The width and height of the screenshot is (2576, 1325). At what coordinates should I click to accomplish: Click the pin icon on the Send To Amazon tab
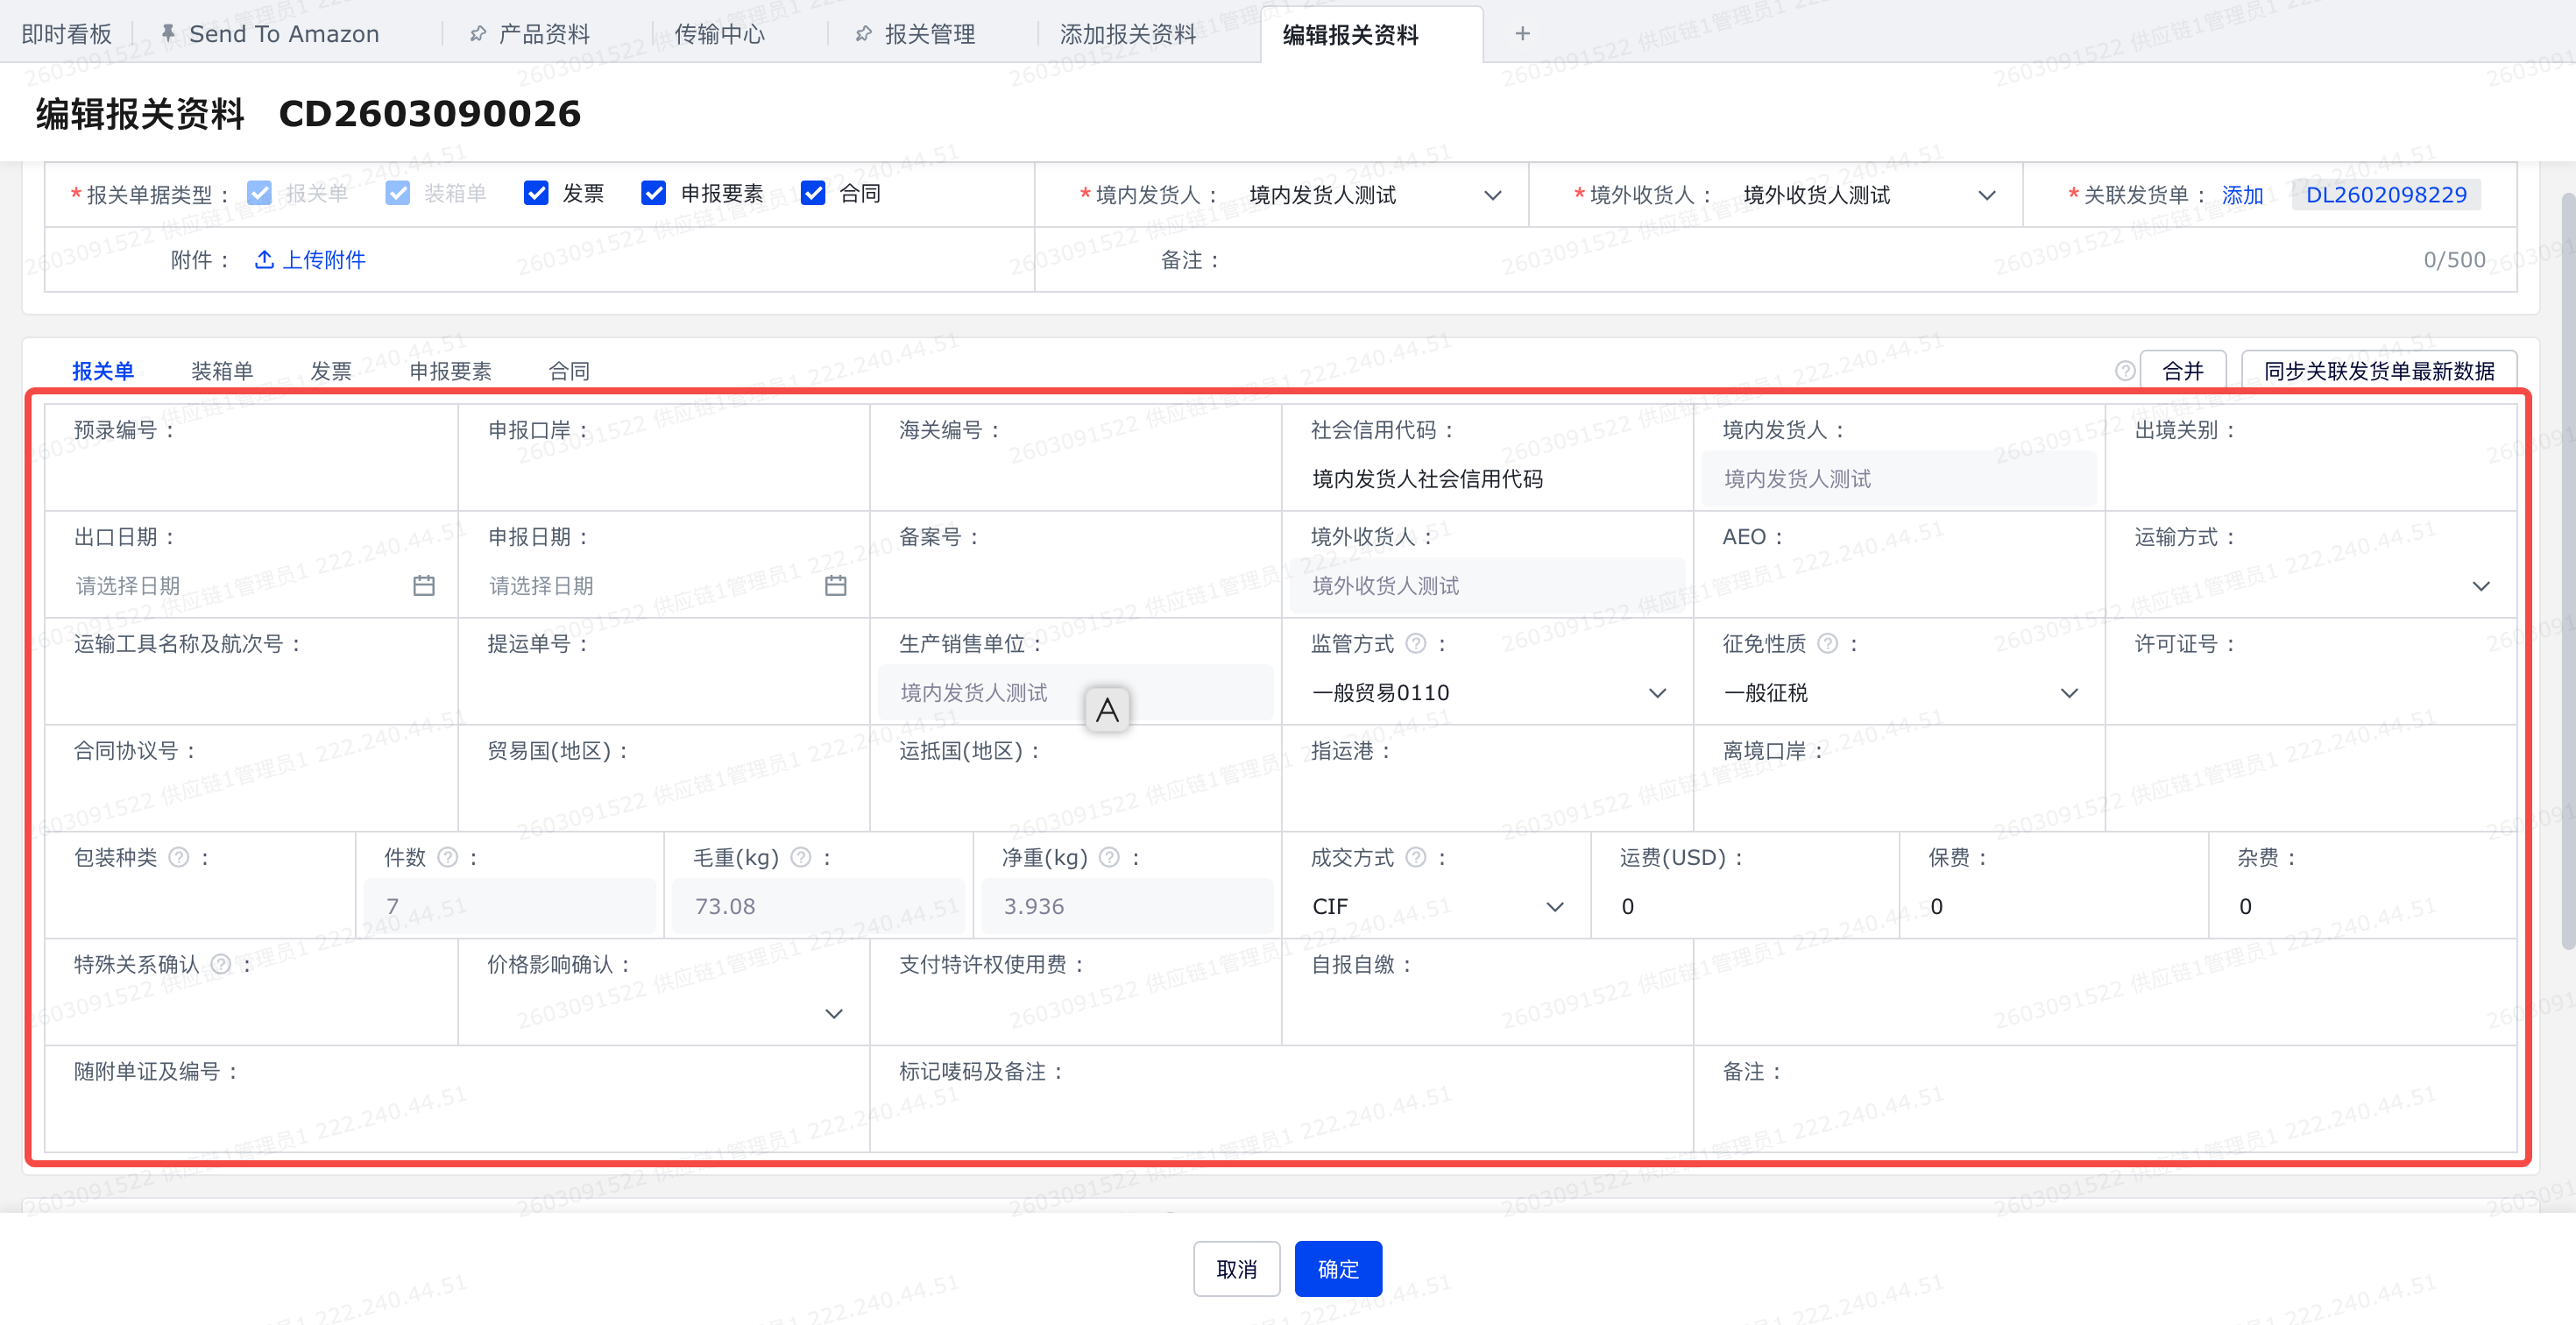168,34
